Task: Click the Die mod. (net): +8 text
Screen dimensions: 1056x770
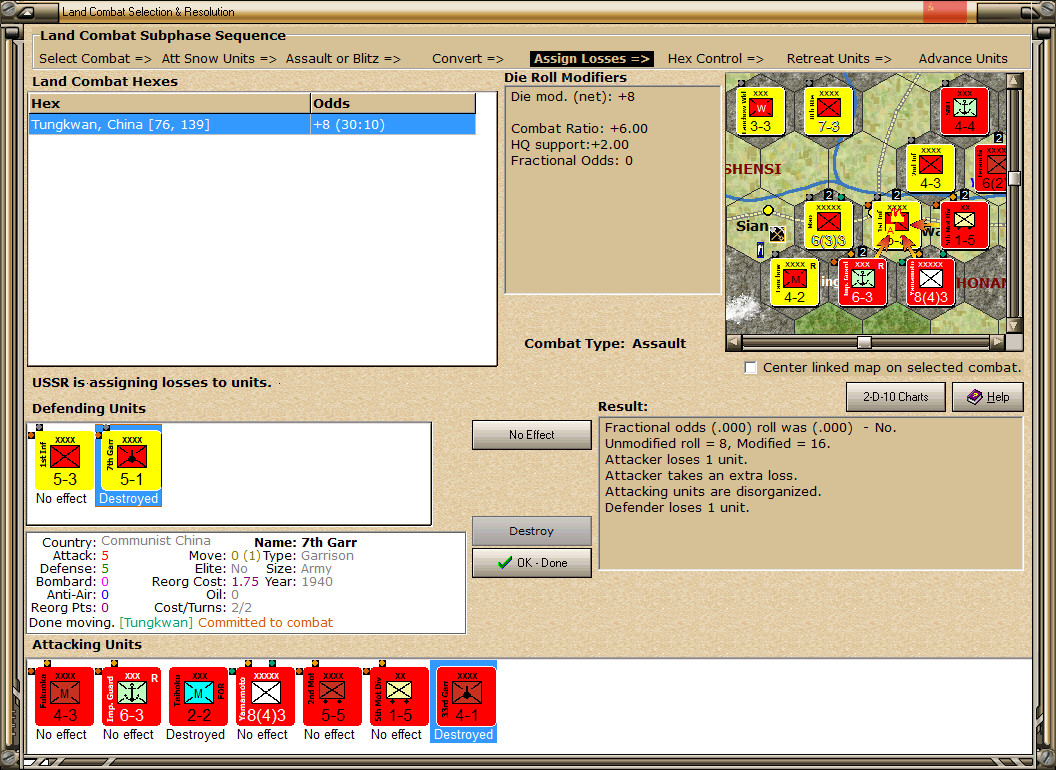Action: coord(572,96)
